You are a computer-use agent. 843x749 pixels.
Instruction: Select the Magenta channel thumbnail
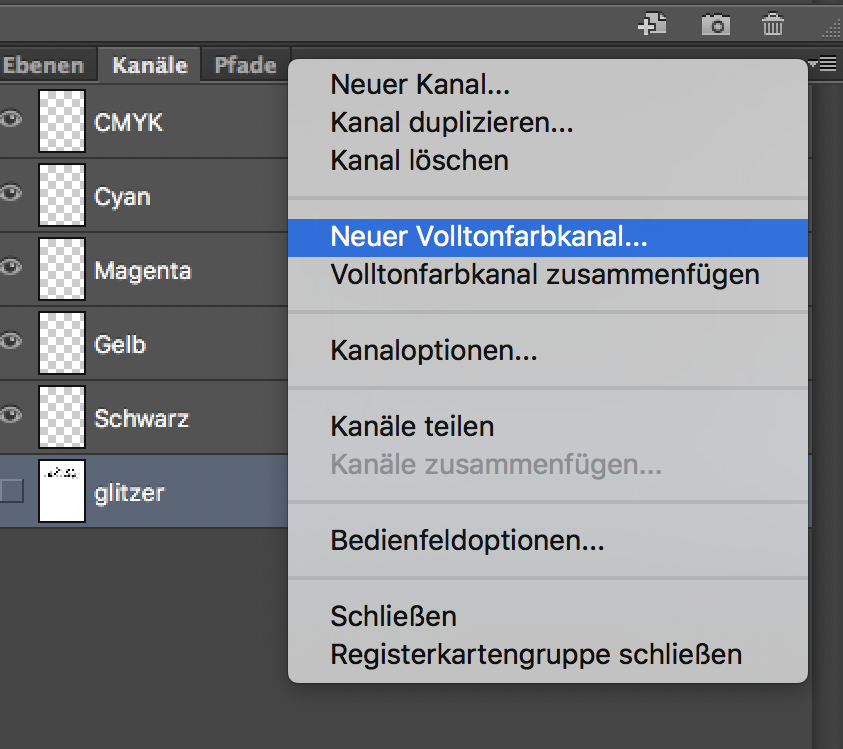(61, 269)
